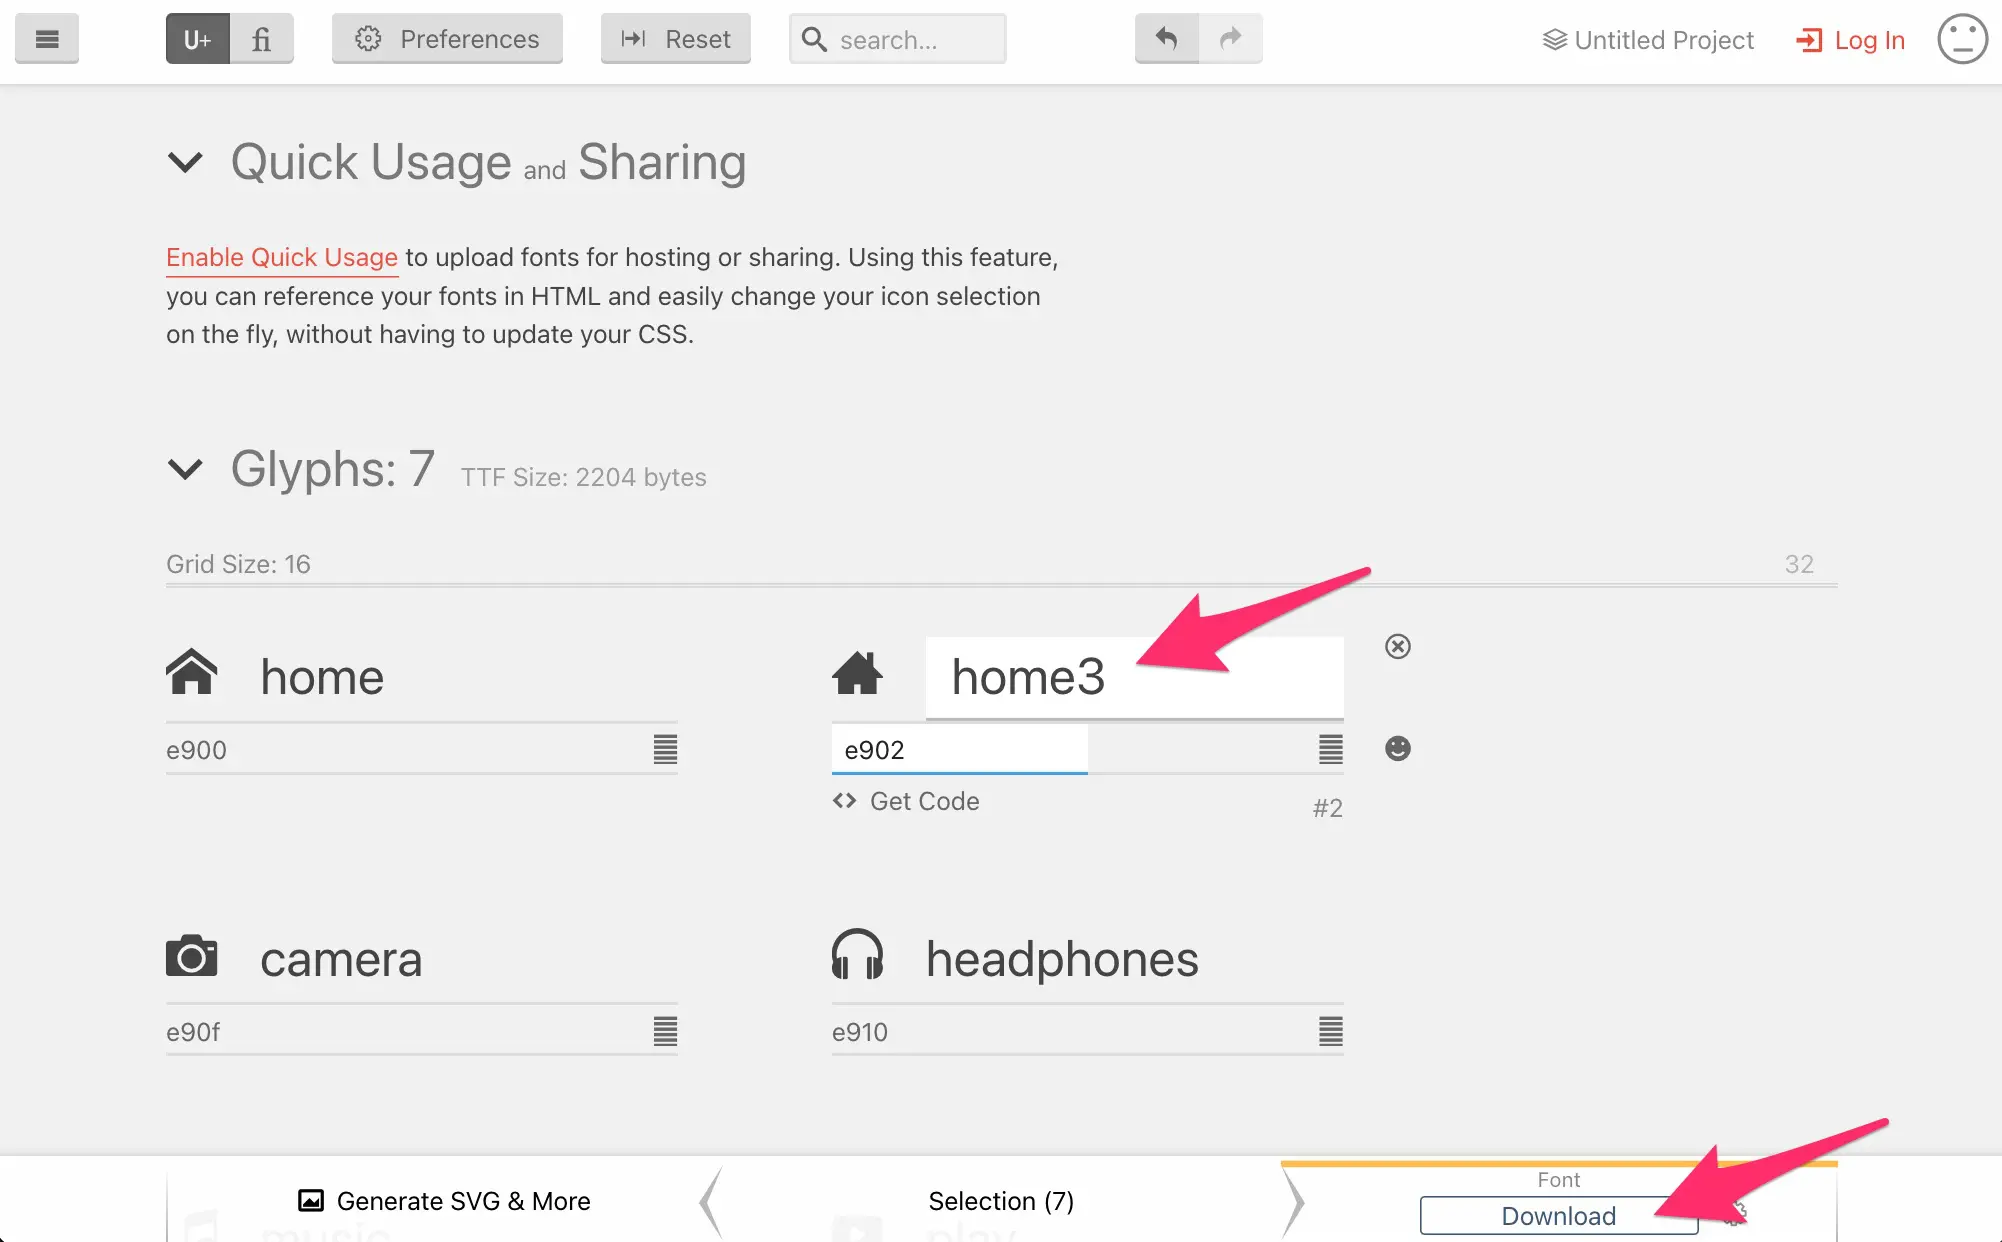
Task: Remove home3 glyph with circled X icon
Action: (1398, 647)
